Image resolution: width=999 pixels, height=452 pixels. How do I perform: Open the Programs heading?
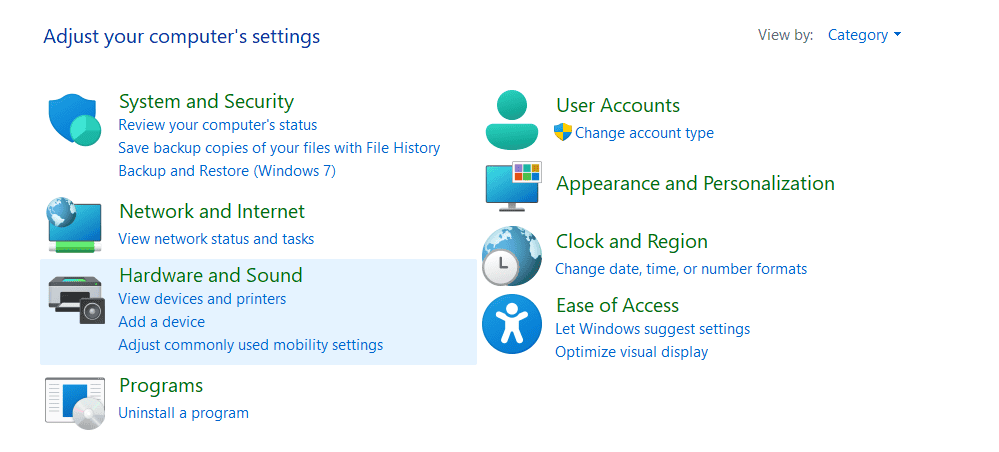[x=161, y=386]
